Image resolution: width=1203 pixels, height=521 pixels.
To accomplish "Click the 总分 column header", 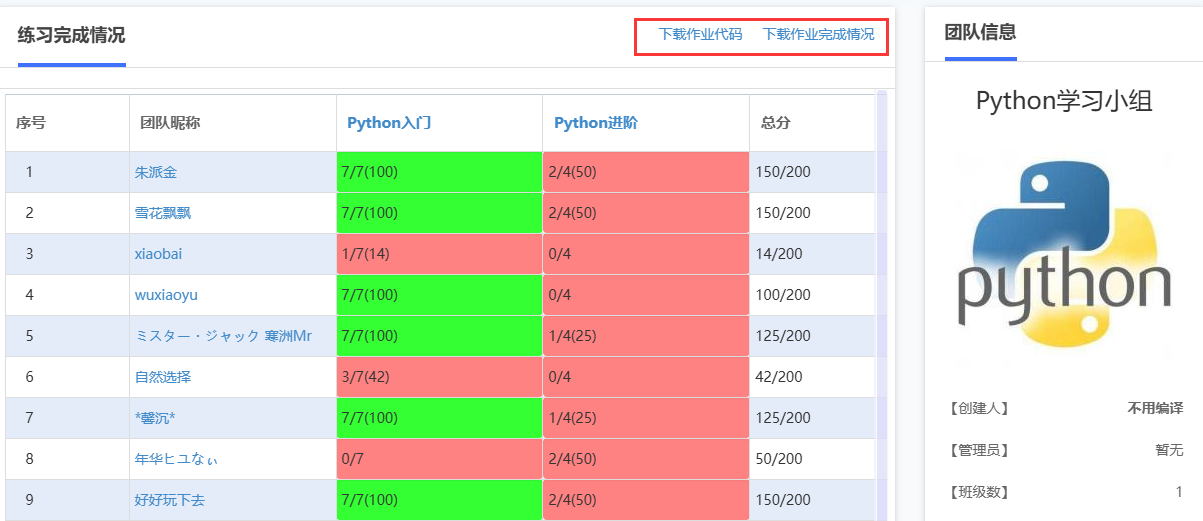I will (x=776, y=123).
